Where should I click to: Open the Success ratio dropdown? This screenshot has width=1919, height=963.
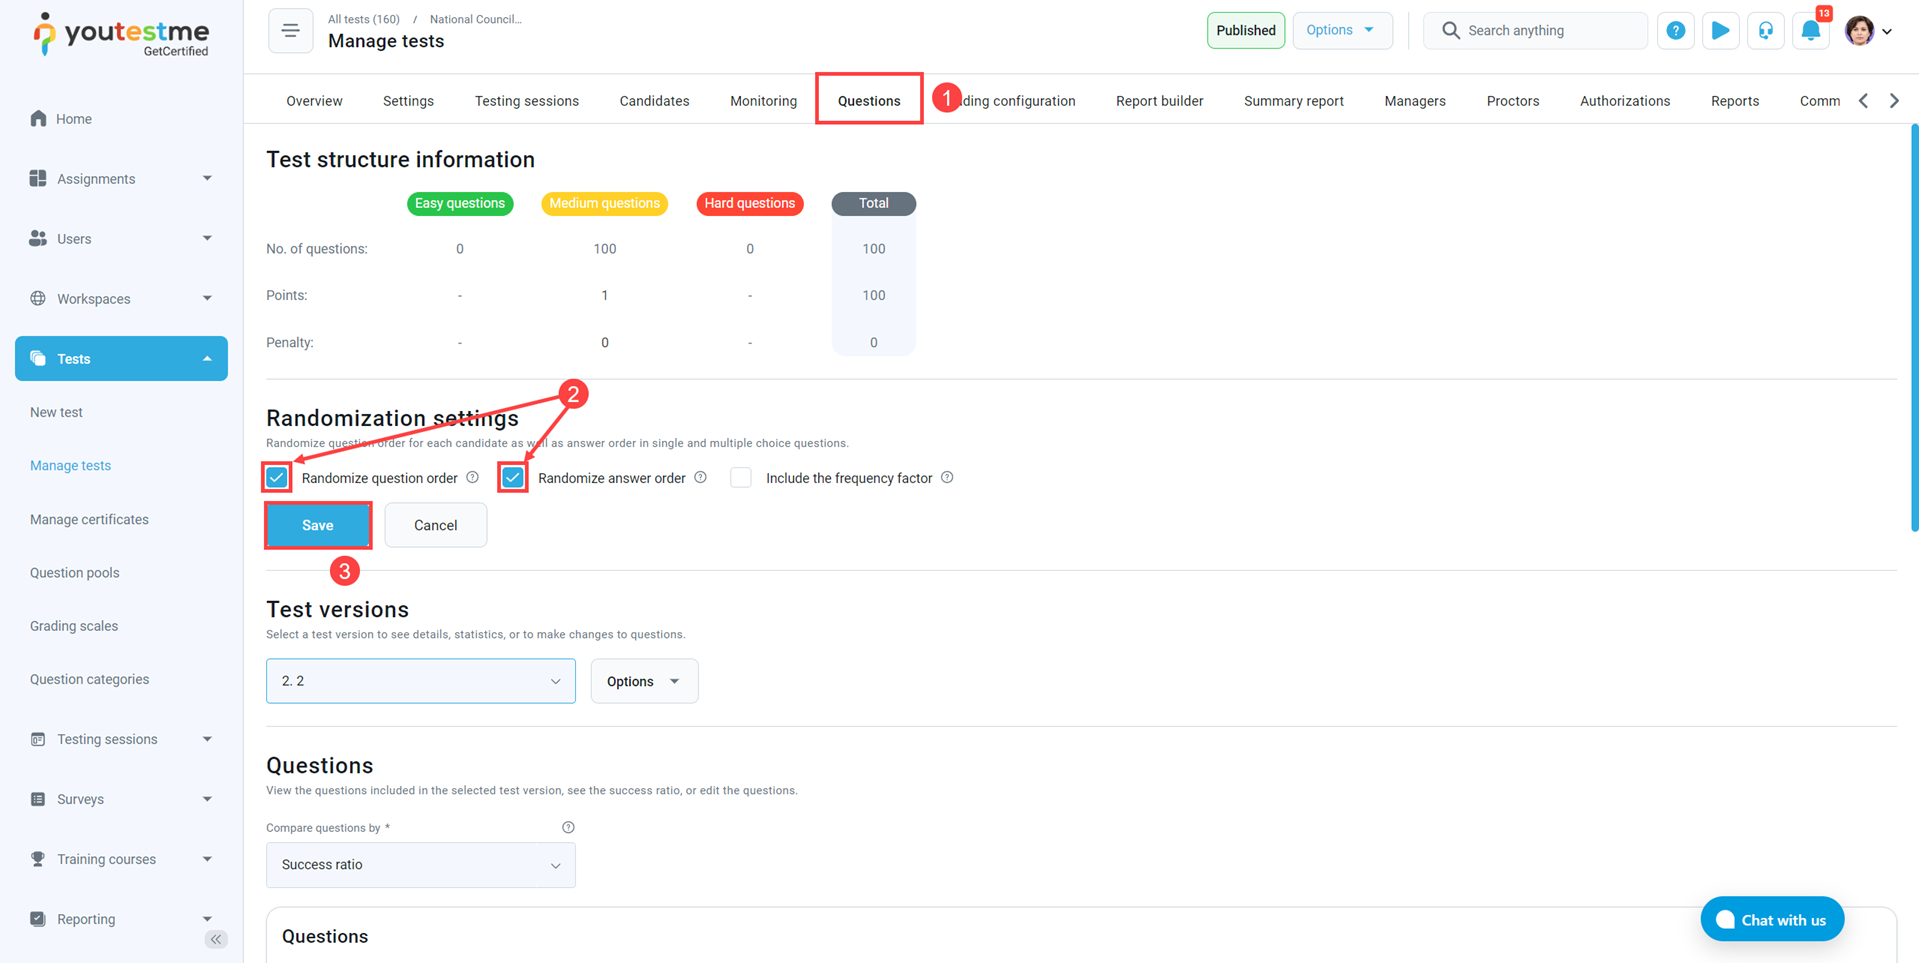point(420,865)
